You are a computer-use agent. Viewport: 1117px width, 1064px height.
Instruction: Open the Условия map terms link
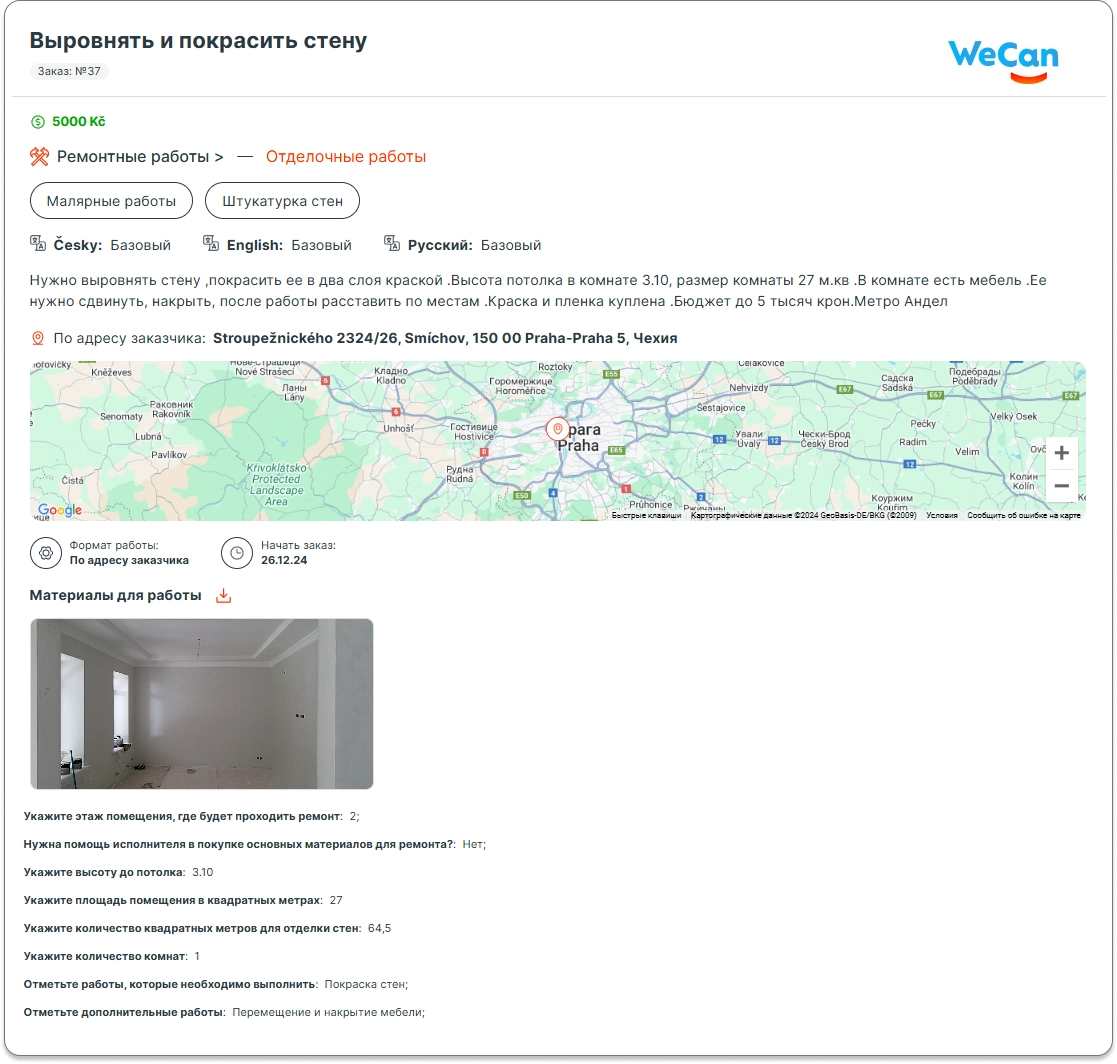(941, 515)
